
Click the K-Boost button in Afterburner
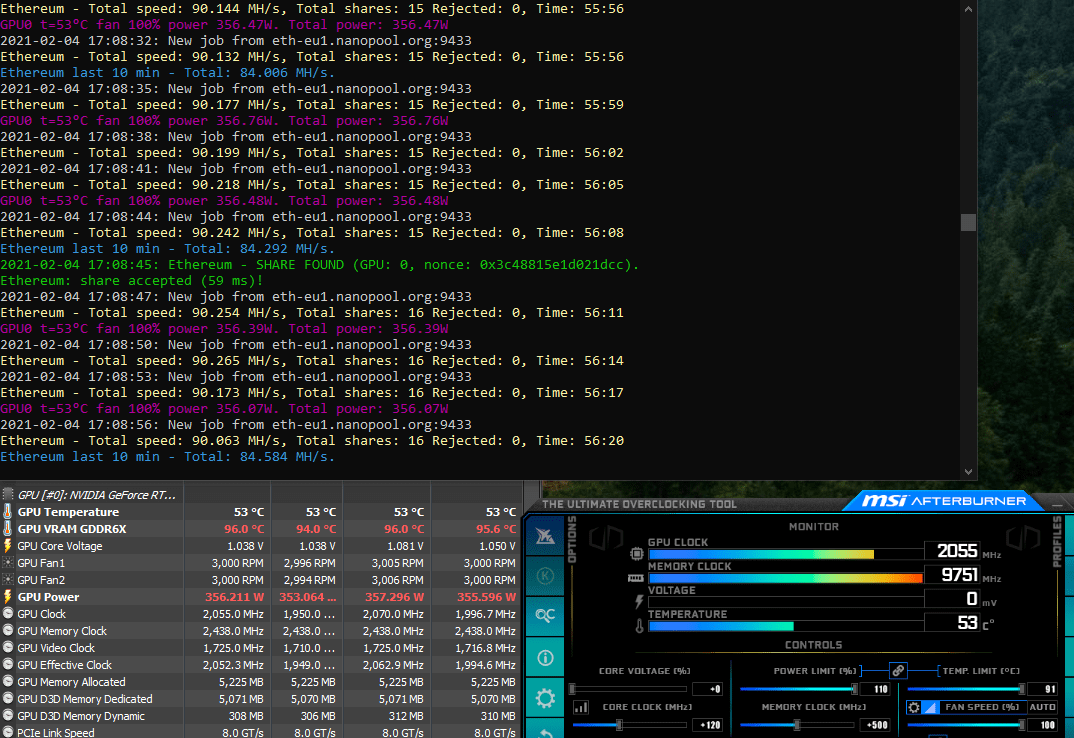click(545, 576)
